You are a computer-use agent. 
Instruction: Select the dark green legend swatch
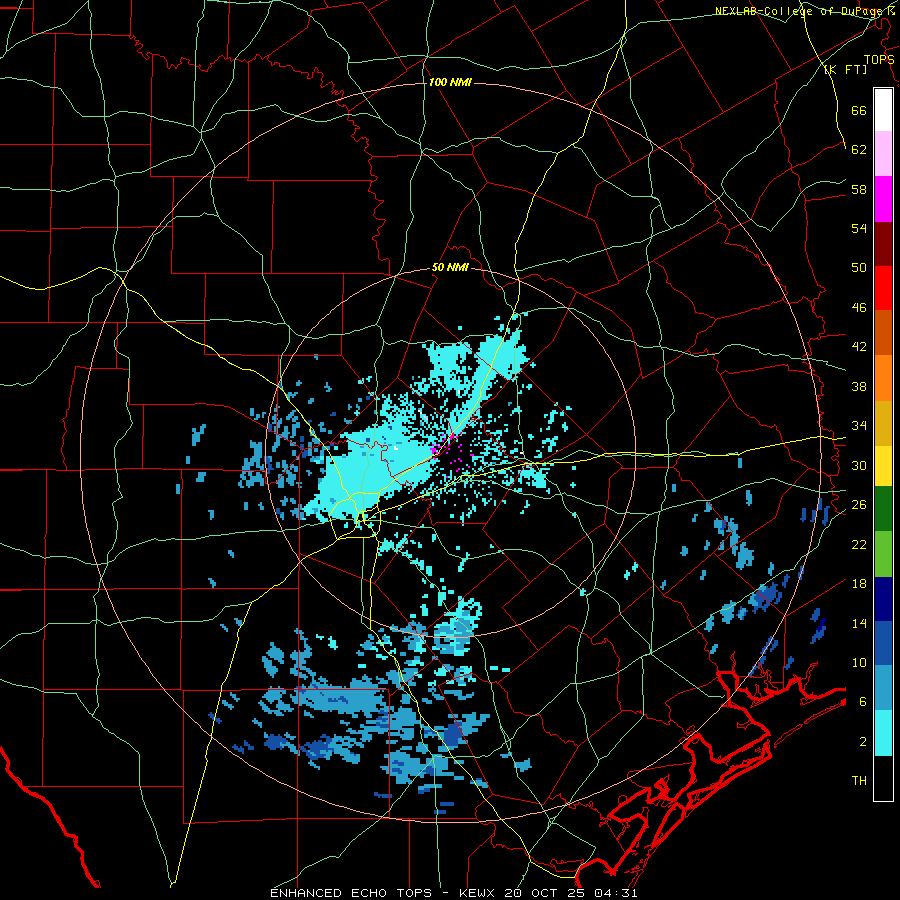tap(883, 509)
